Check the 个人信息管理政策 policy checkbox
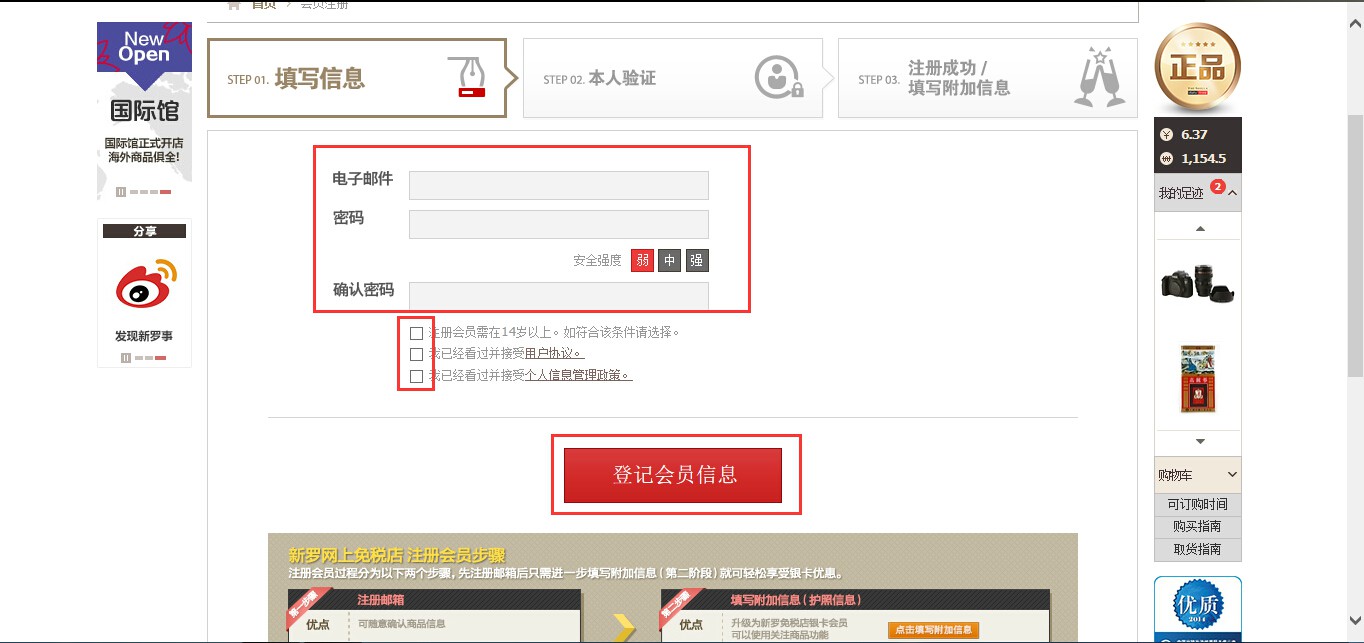The image size is (1364, 643). point(416,376)
